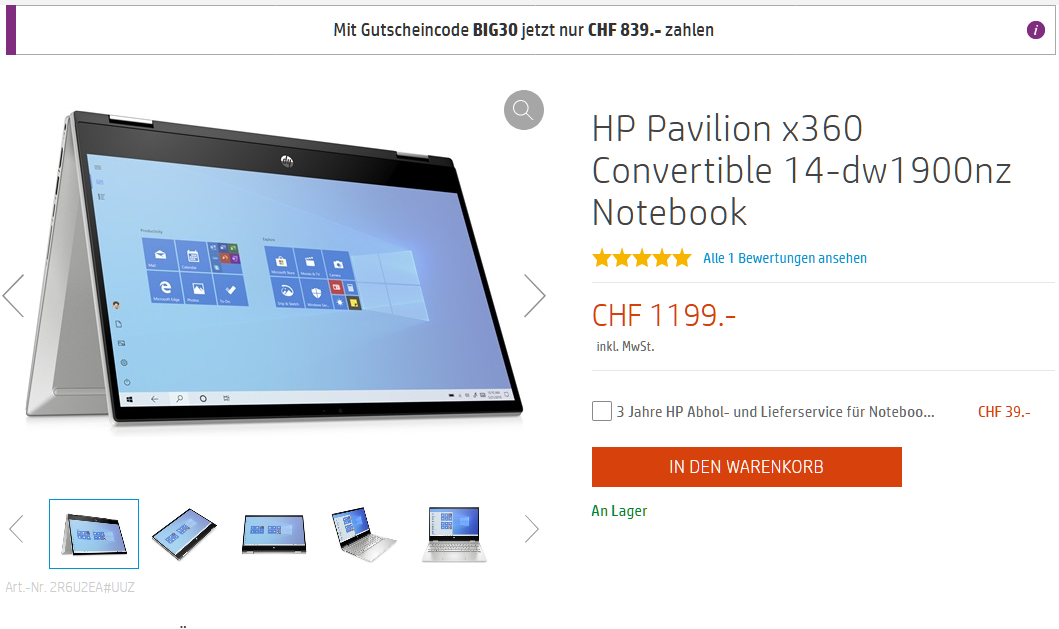
Task: Click the magnifier zoom icon on product image
Action: click(523, 109)
